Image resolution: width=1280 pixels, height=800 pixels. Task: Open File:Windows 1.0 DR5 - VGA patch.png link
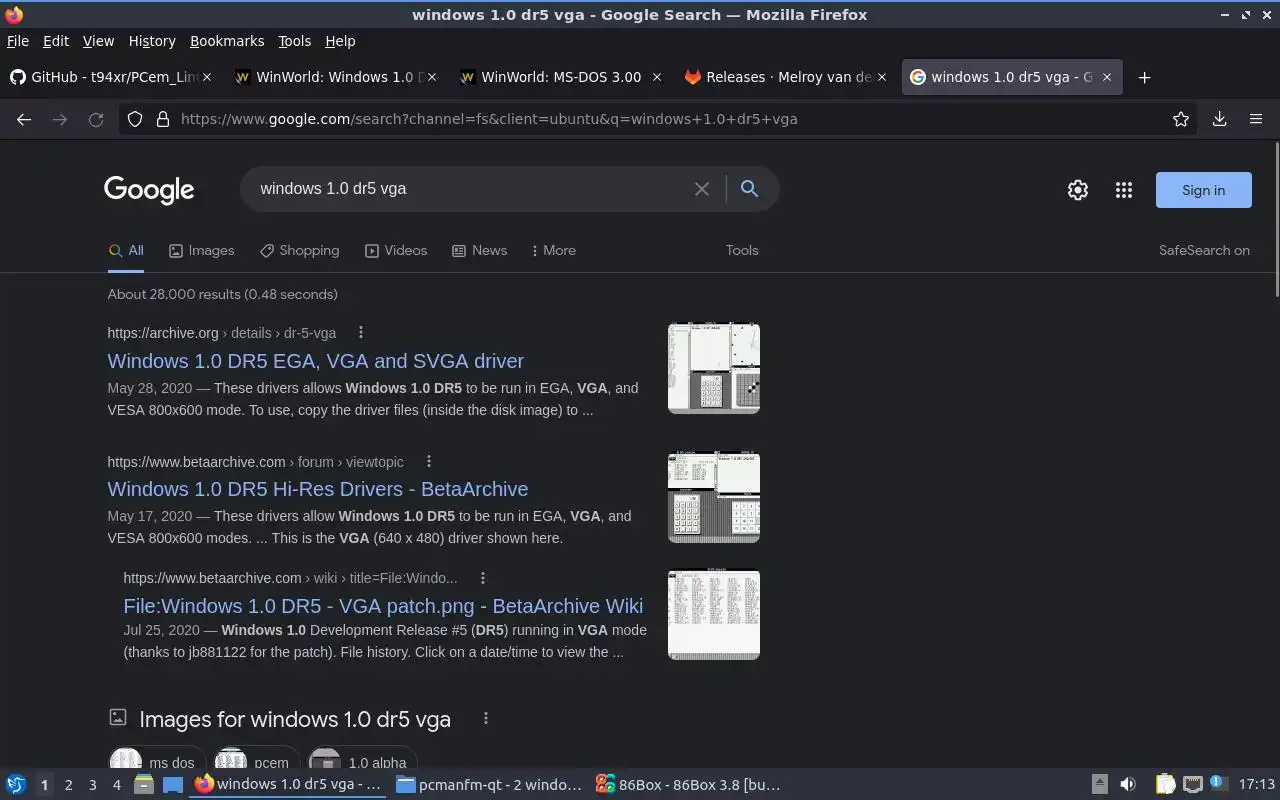pyautogui.click(x=383, y=606)
